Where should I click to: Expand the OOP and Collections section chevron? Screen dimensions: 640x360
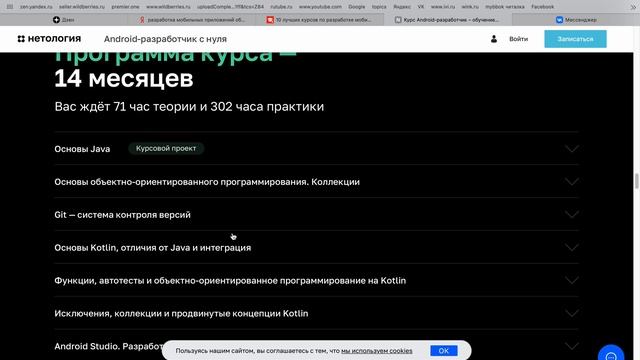click(572, 182)
